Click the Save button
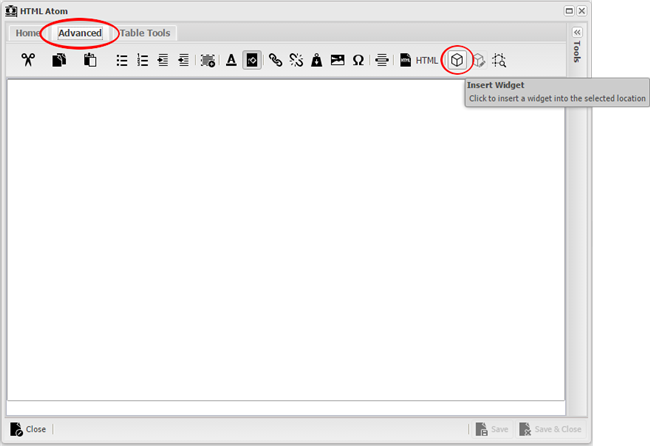The height and width of the screenshot is (446, 650). click(x=492, y=429)
